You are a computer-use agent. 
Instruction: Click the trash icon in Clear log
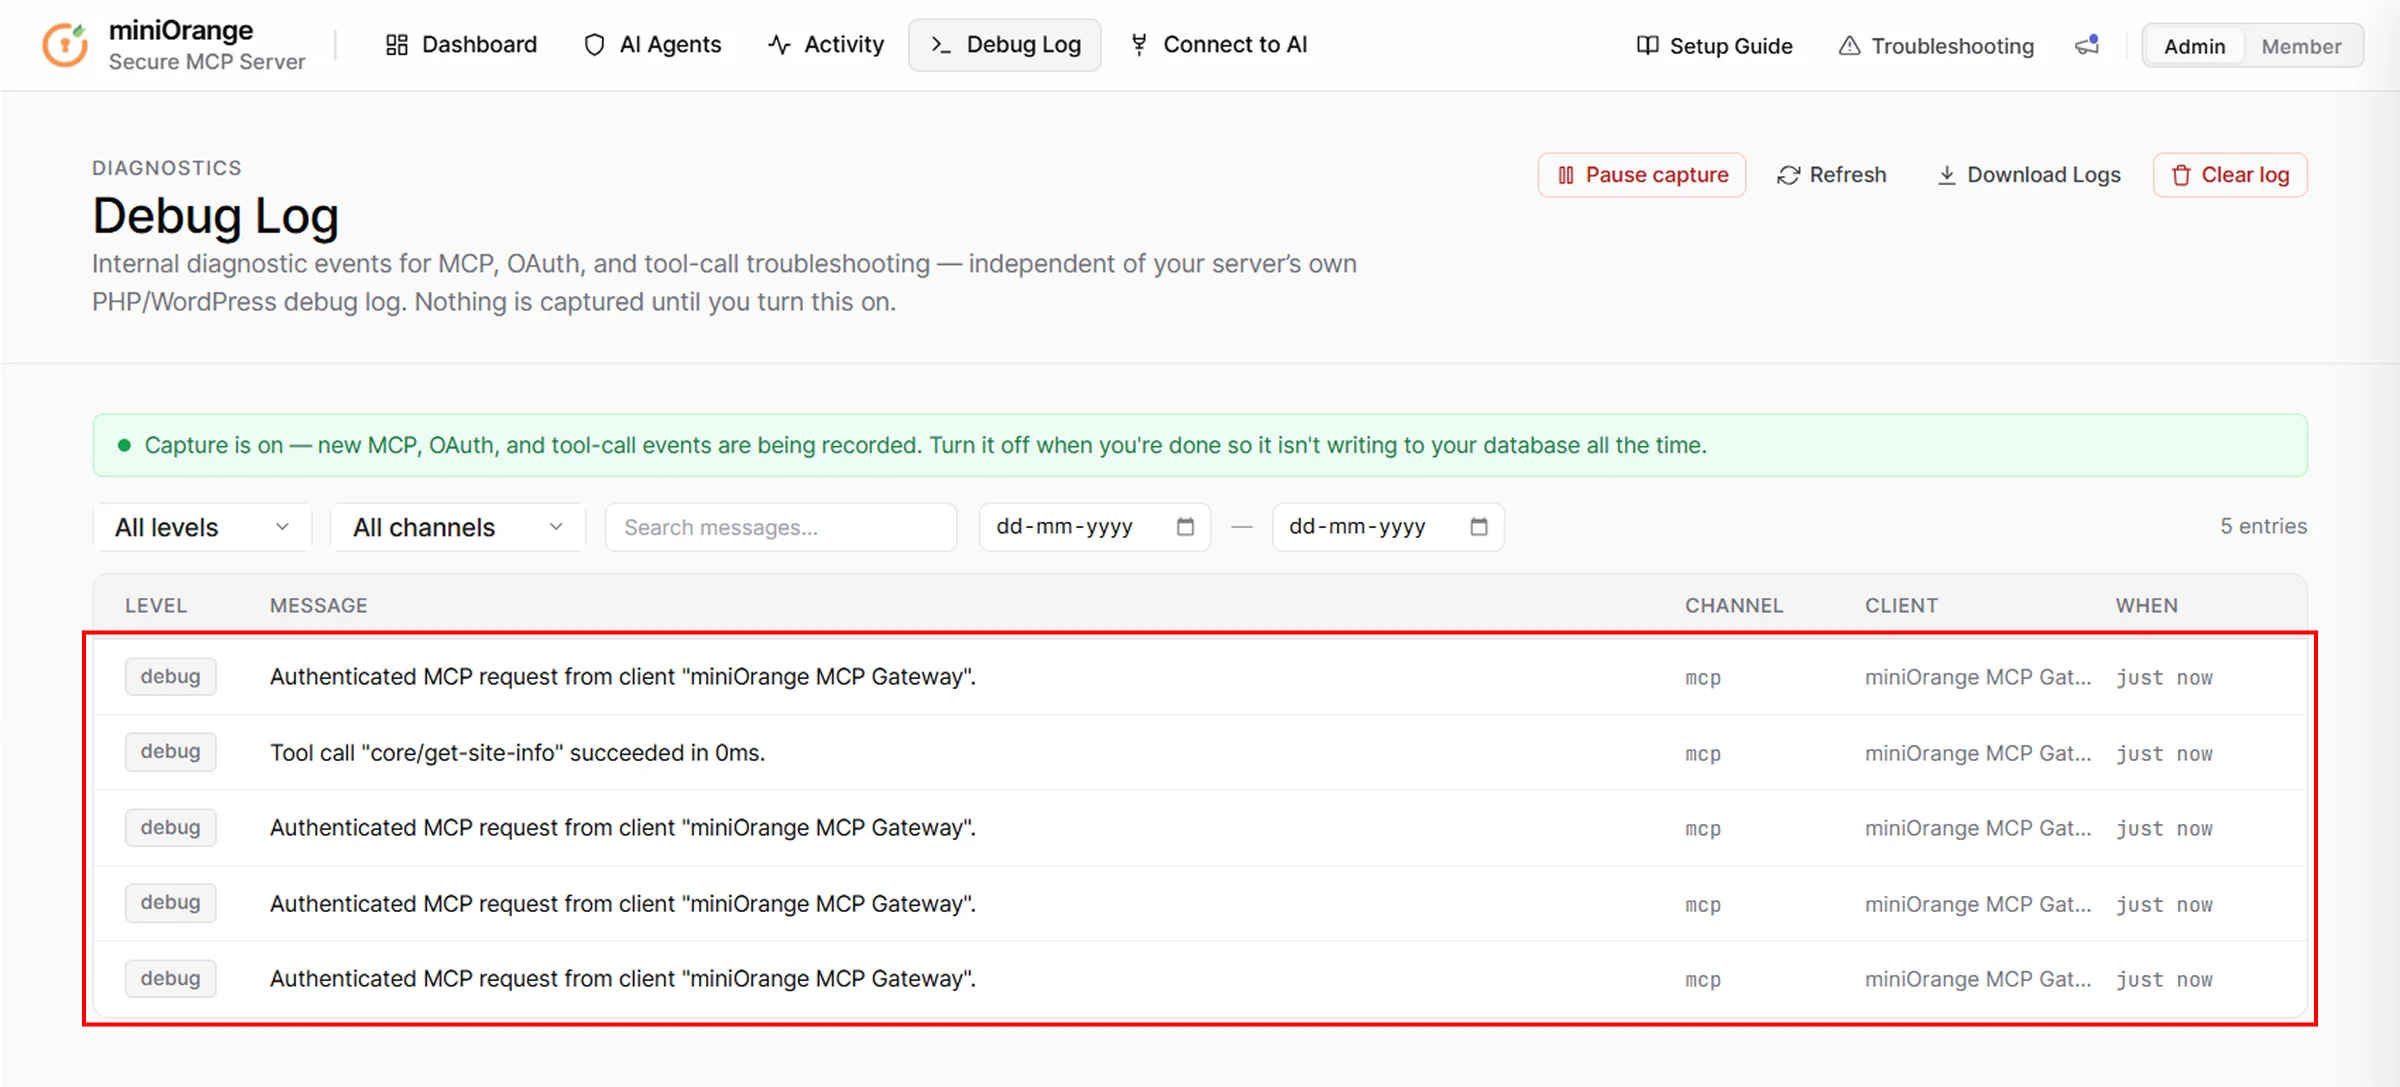coord(2181,175)
